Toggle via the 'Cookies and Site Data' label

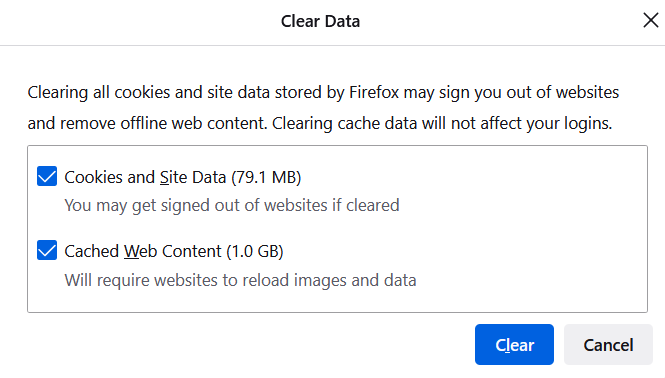(182, 177)
